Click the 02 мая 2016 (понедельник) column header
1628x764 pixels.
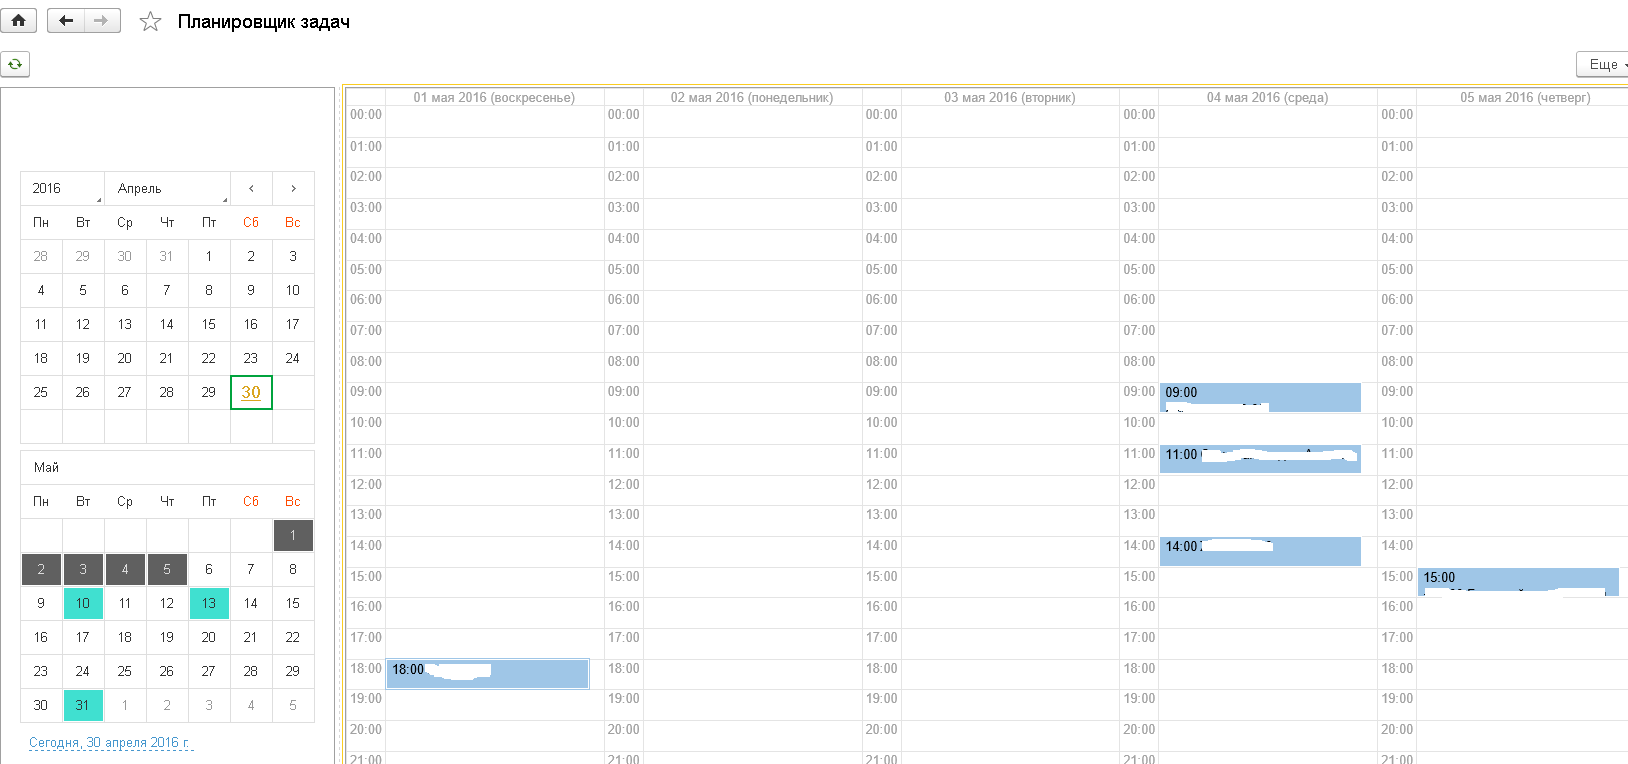coord(752,97)
